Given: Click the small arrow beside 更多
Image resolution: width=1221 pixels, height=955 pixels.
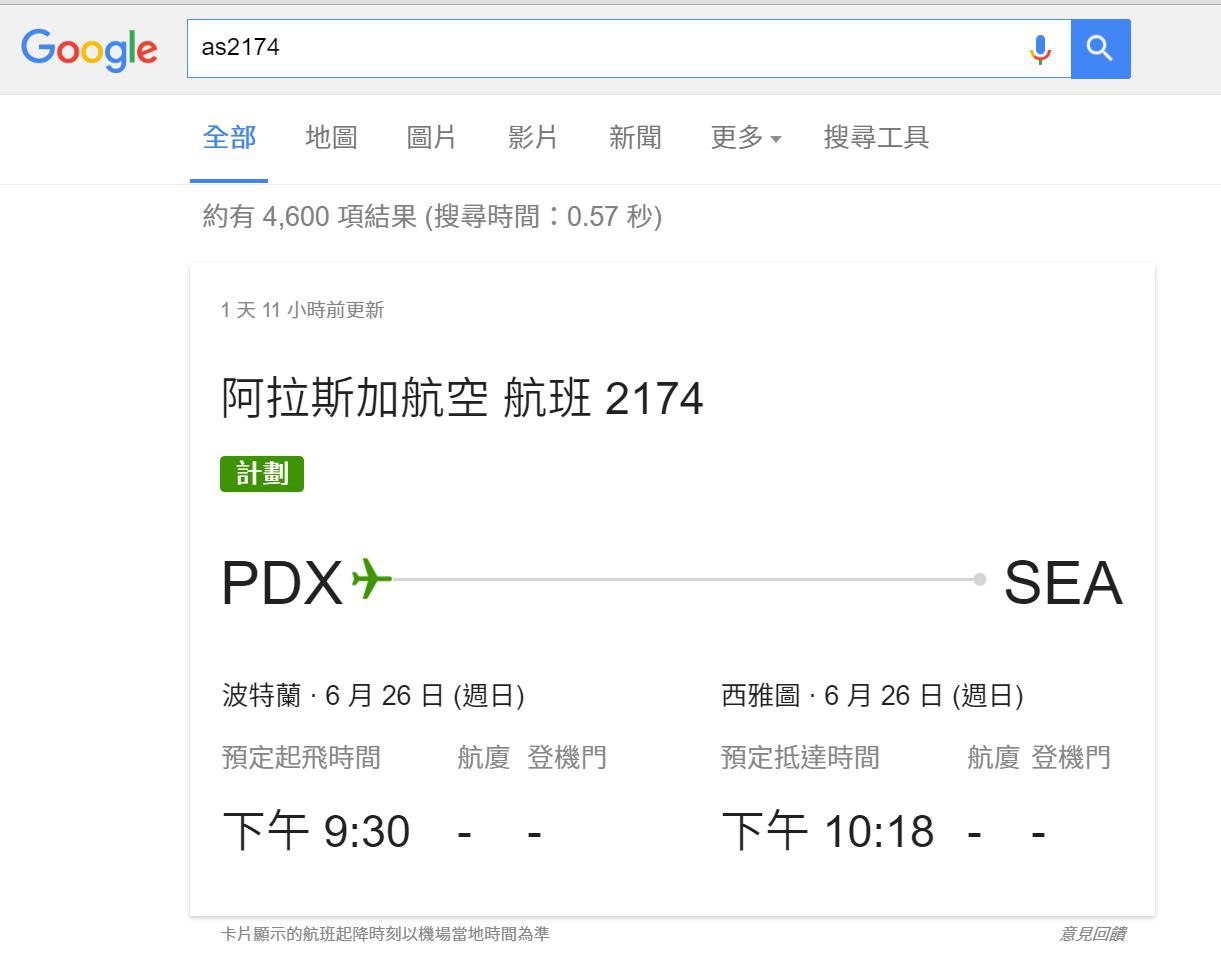Looking at the screenshot, I should click(x=776, y=139).
